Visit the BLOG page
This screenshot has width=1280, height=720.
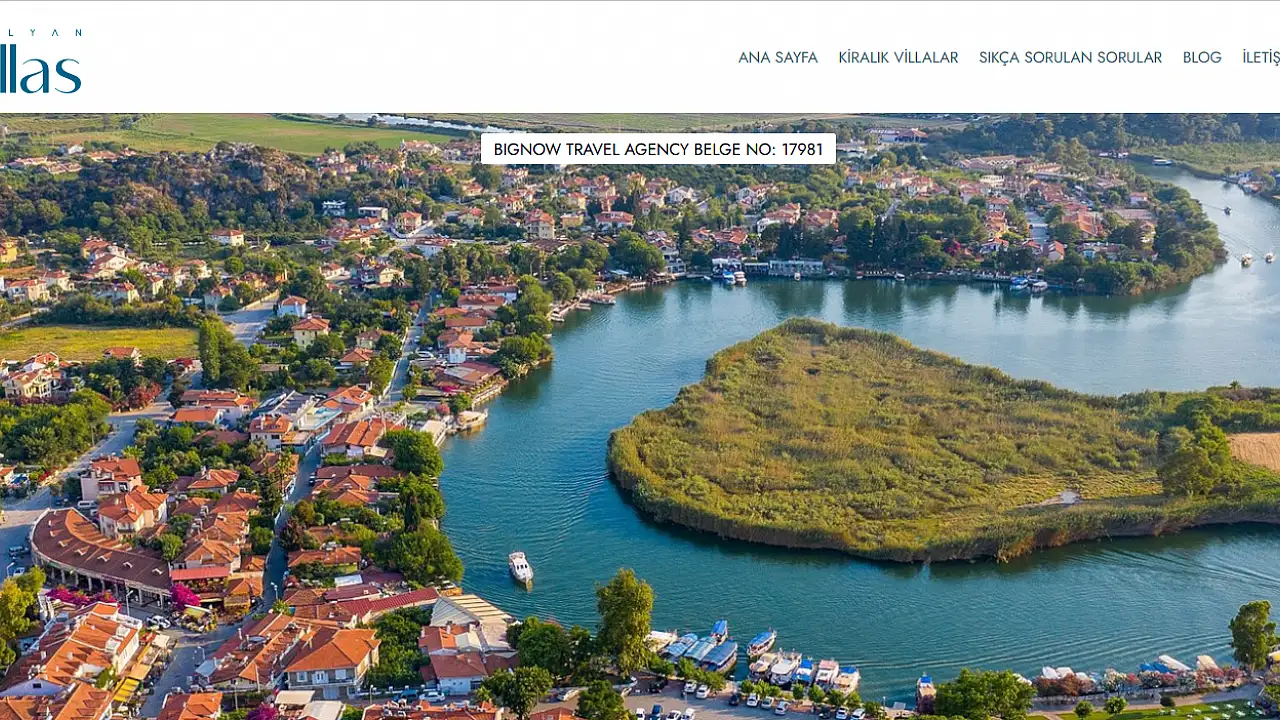click(1202, 58)
